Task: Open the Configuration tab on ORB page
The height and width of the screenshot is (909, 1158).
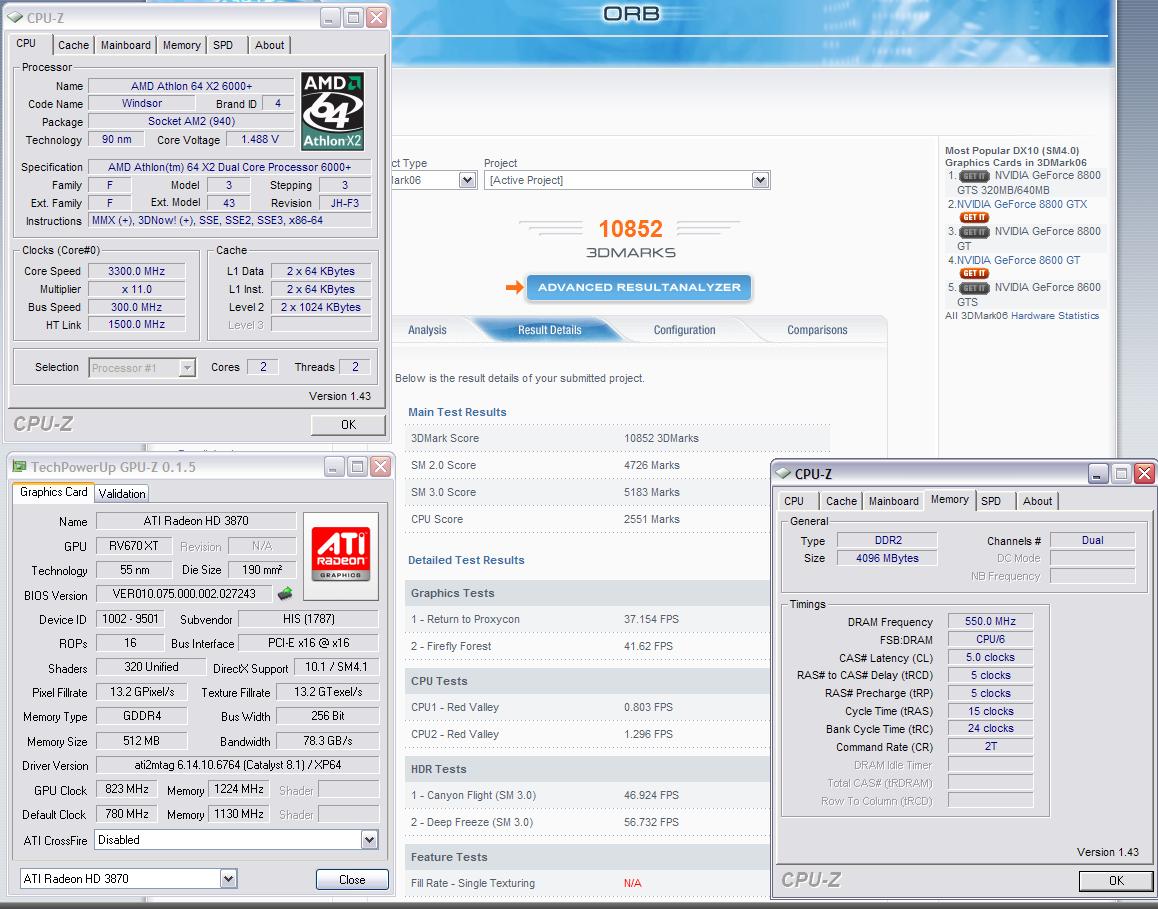Action: coord(685,330)
